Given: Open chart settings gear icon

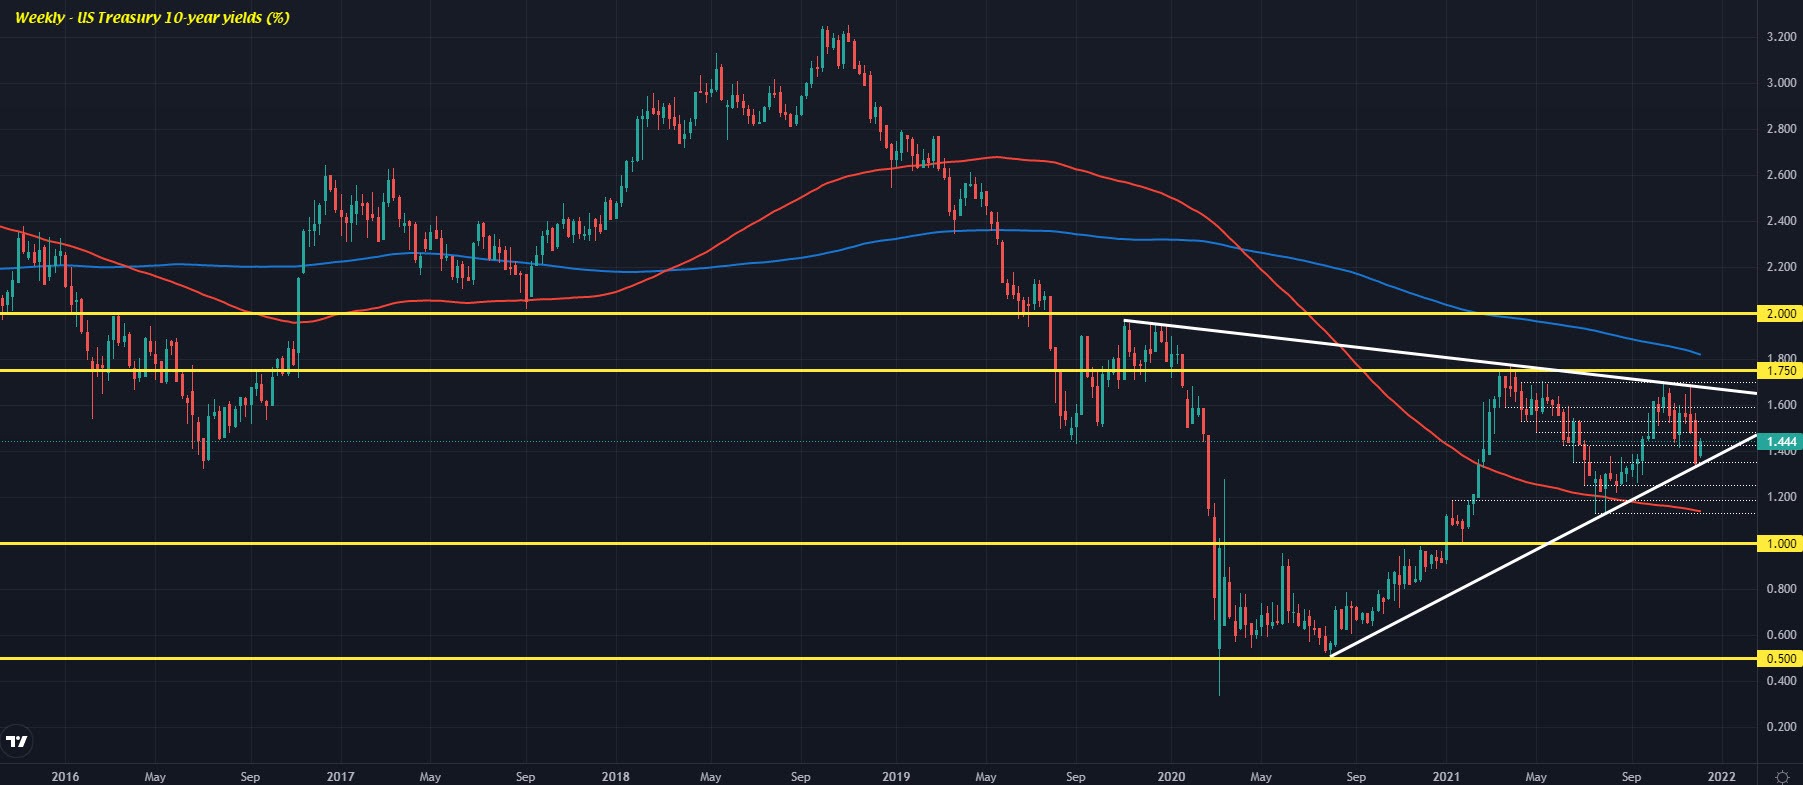Looking at the screenshot, I should [1781, 776].
